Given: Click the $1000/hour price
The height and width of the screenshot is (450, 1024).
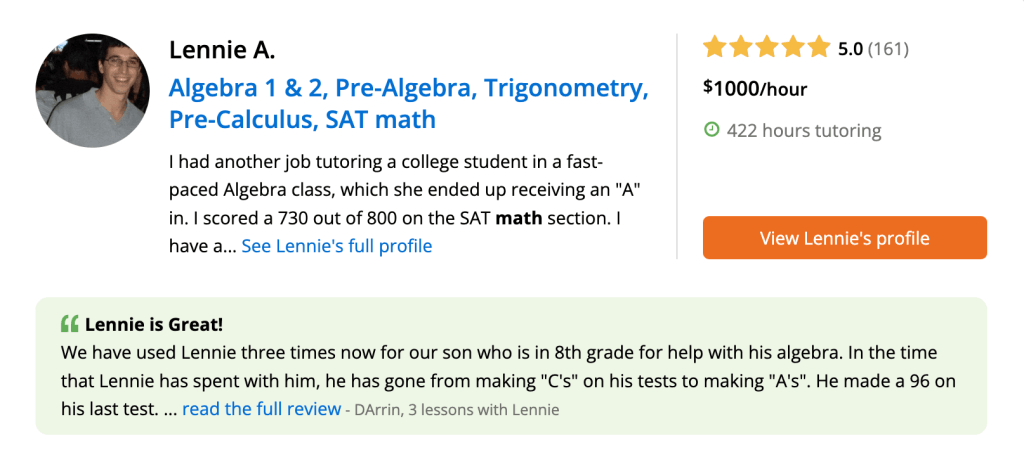Looking at the screenshot, I should coord(755,88).
